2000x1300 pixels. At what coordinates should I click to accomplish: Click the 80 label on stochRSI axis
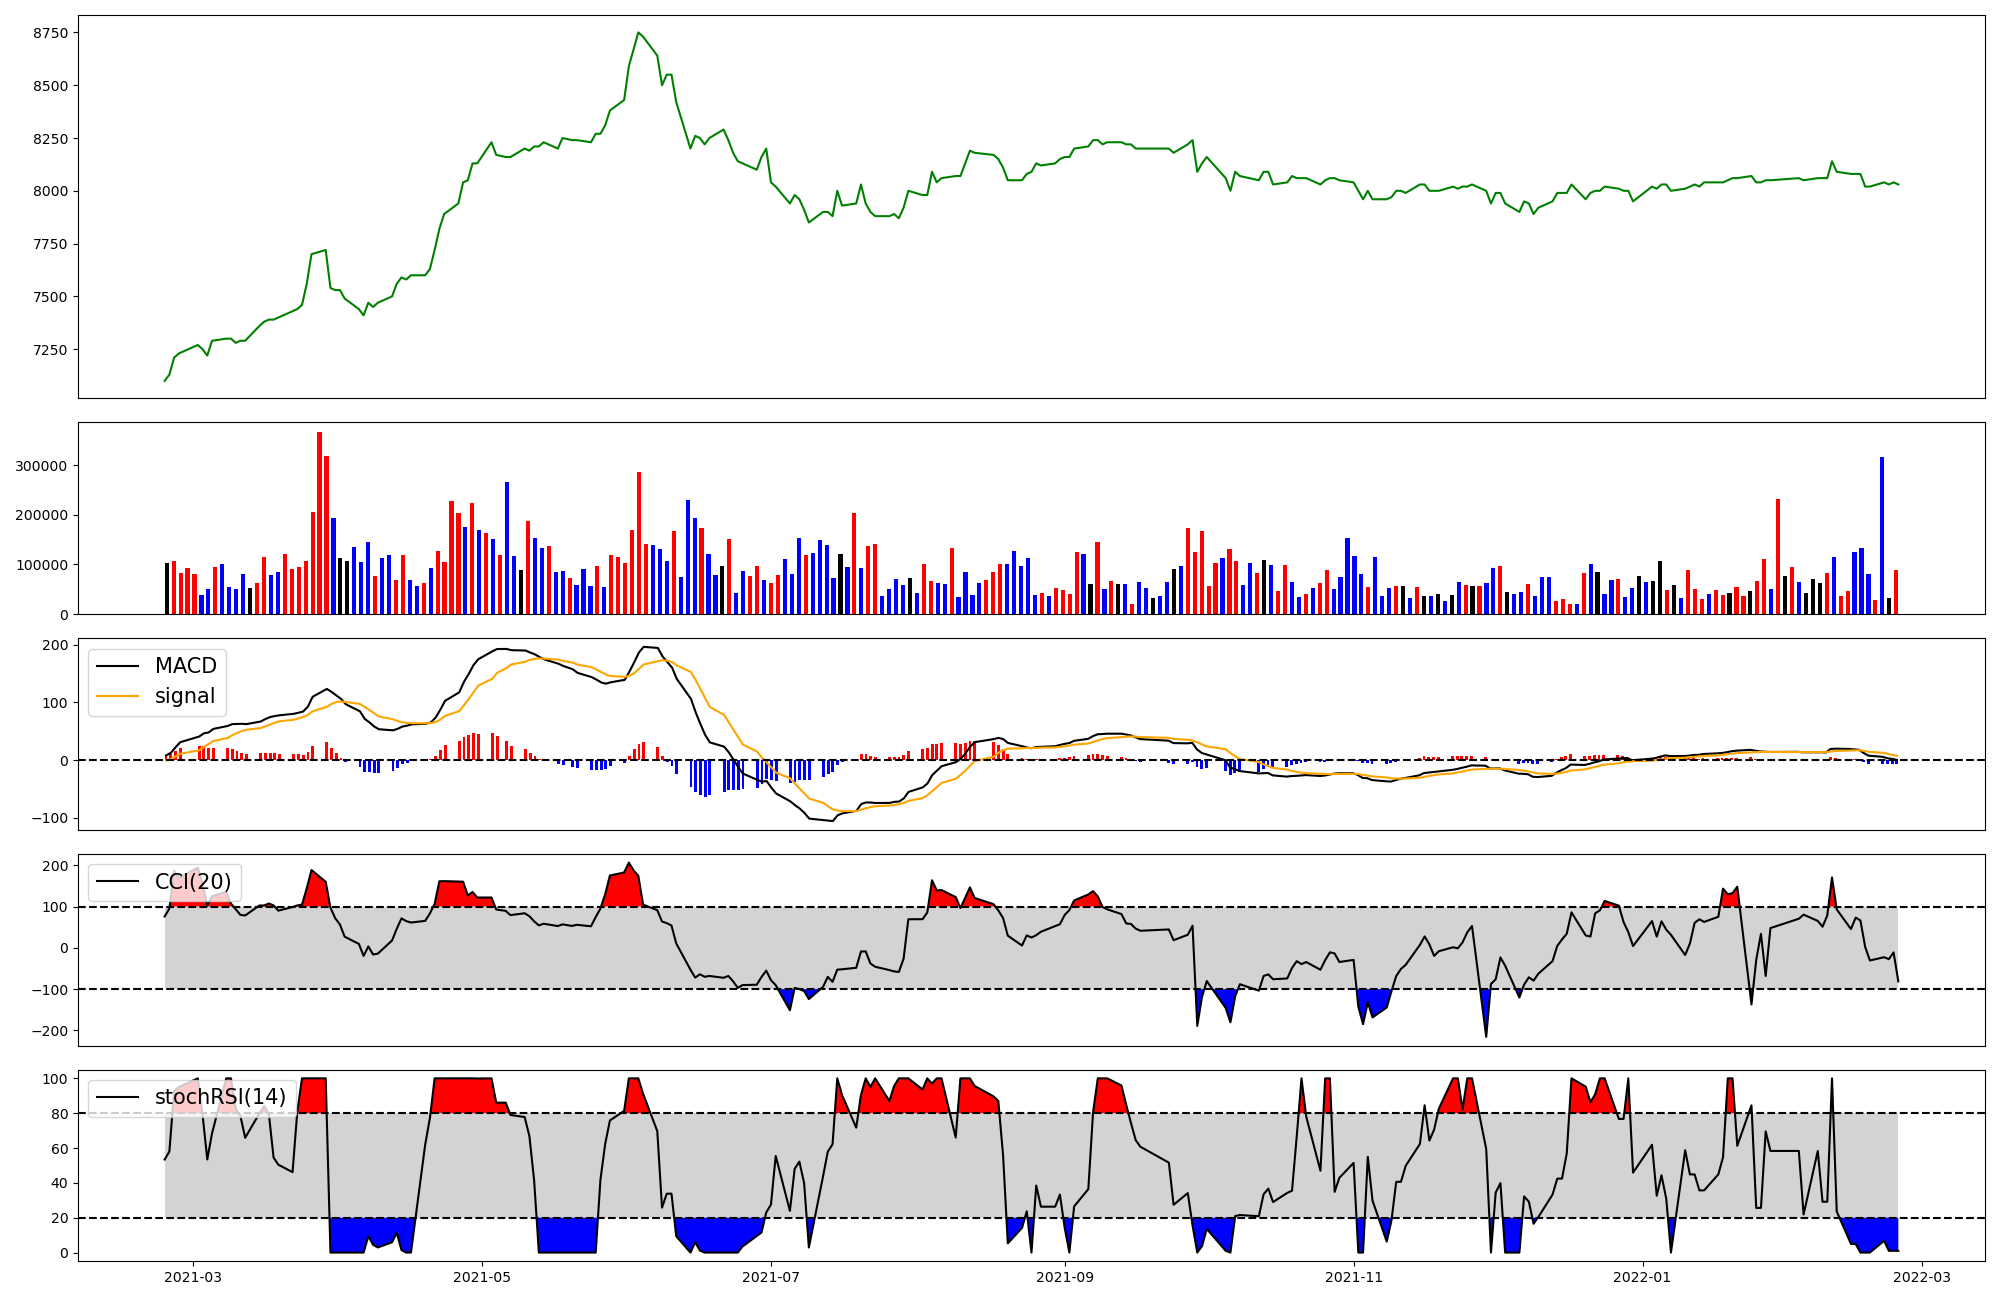click(x=61, y=1114)
